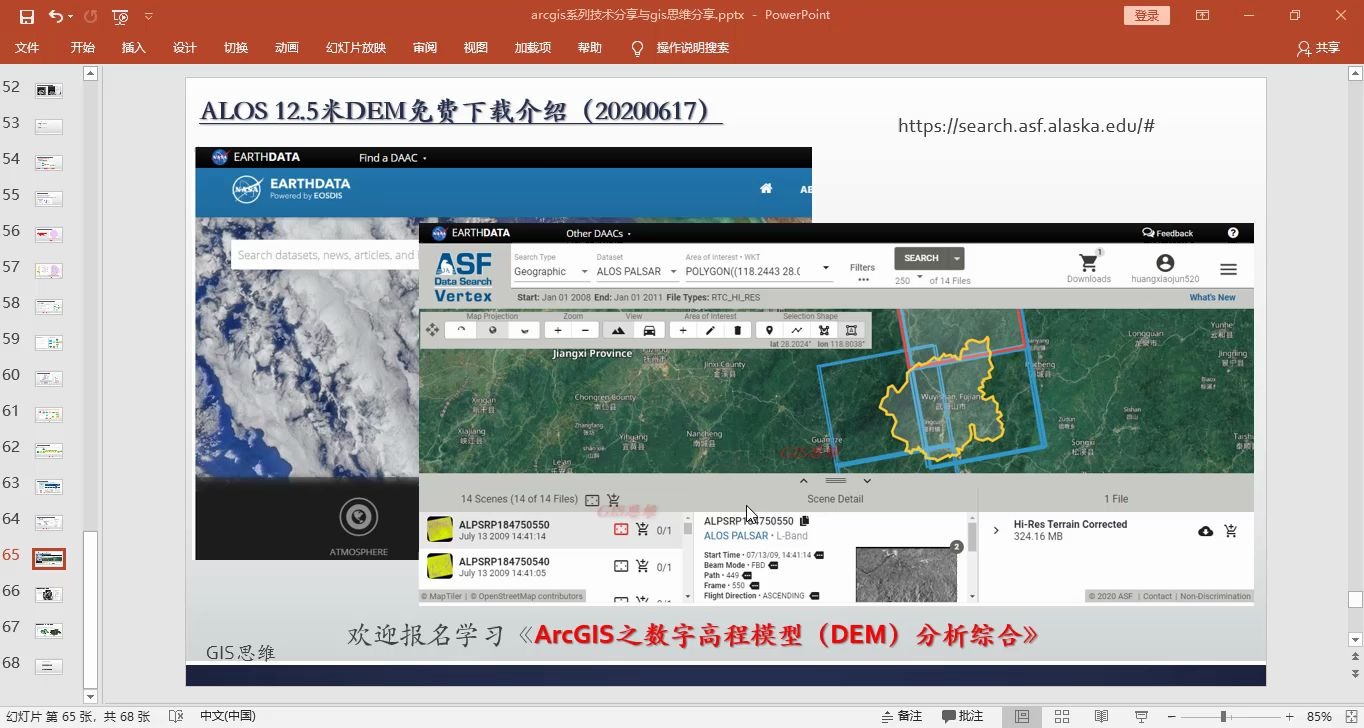1364x728 pixels.
Task: Switch to Slide Sorter view icon
Action: click(x=1062, y=716)
